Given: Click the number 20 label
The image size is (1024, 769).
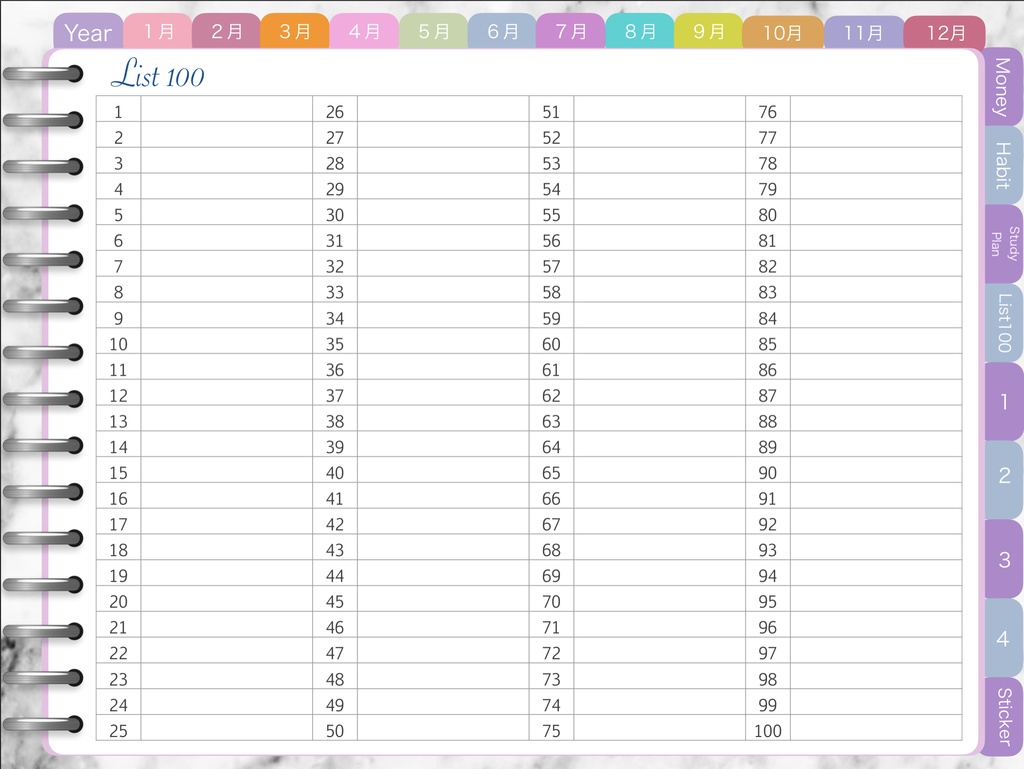Looking at the screenshot, I should [x=118, y=602].
